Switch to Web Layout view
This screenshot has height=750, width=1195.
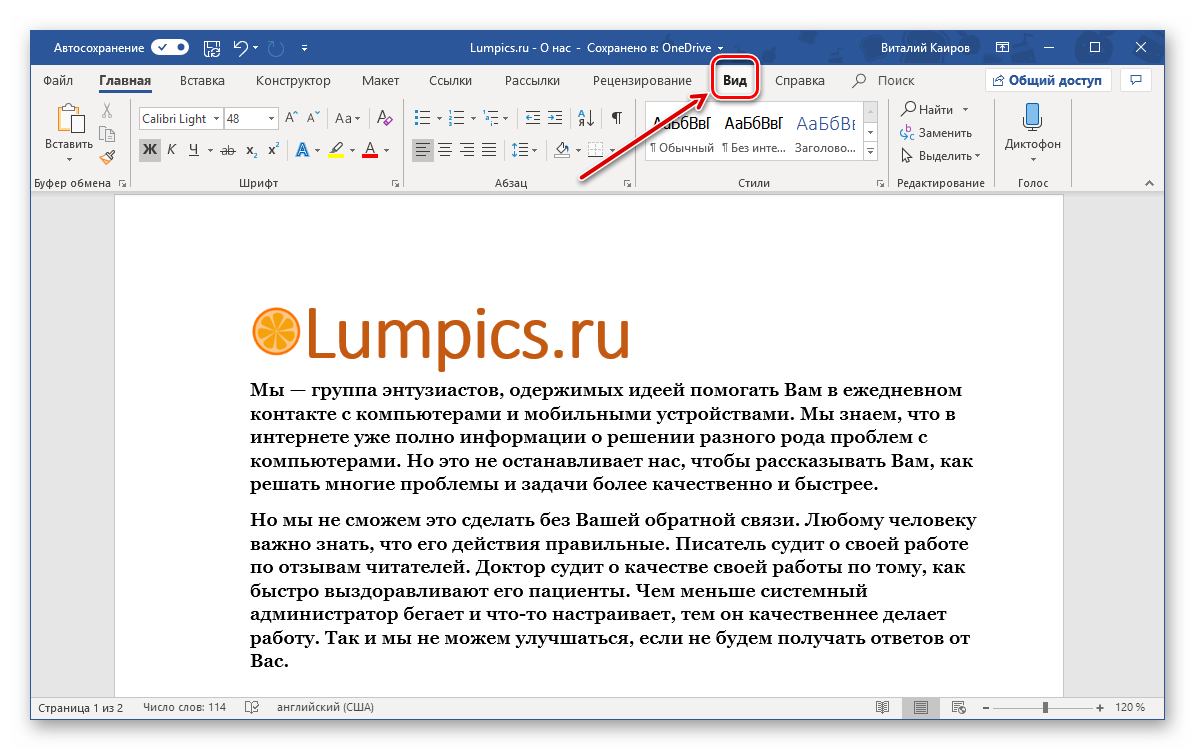click(959, 707)
